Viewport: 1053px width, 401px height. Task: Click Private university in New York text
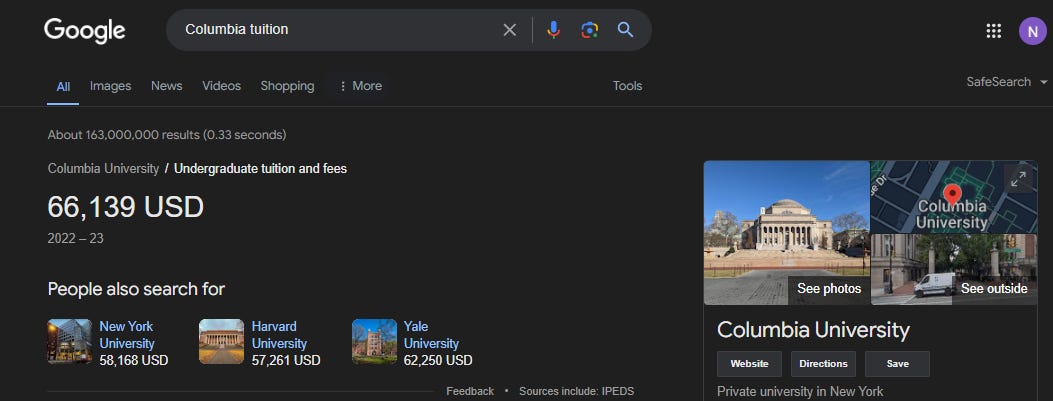[800, 392]
